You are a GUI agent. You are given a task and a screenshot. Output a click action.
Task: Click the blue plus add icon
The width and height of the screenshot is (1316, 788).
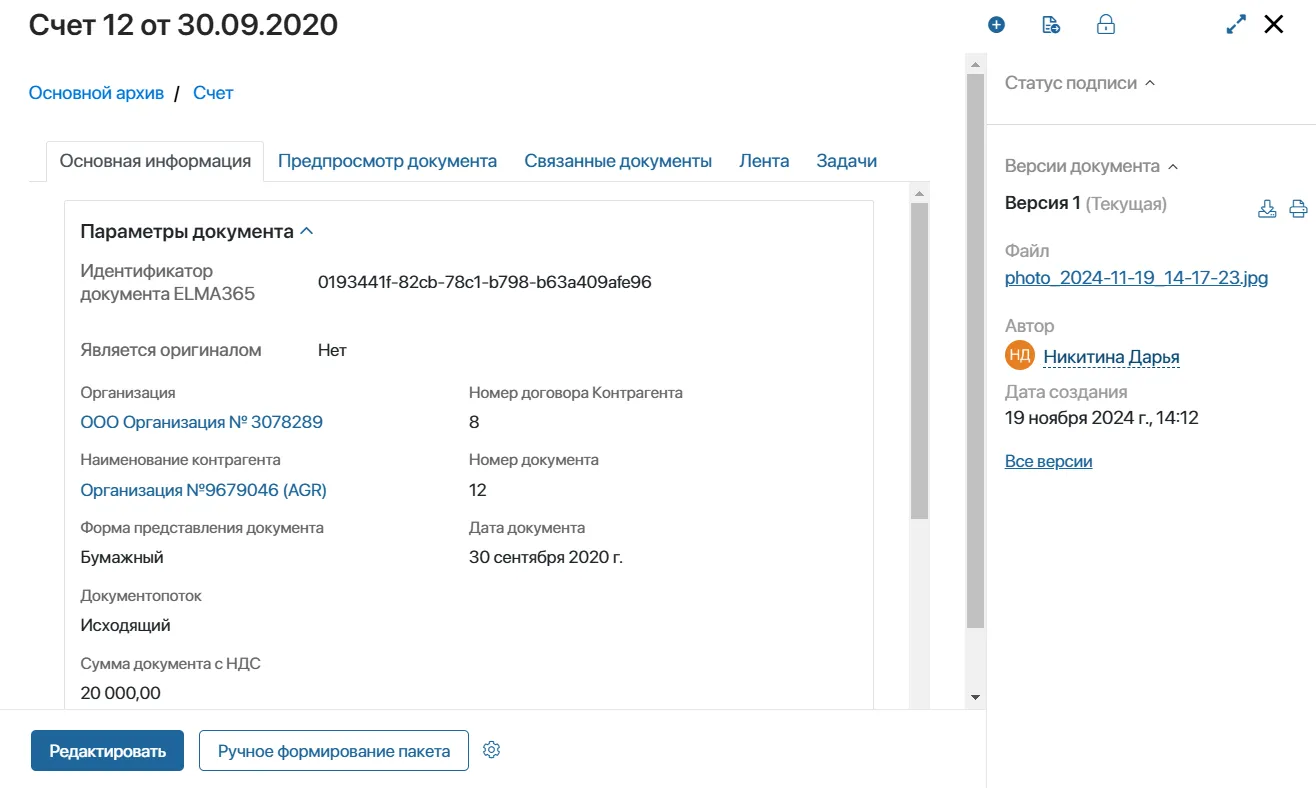tap(996, 25)
